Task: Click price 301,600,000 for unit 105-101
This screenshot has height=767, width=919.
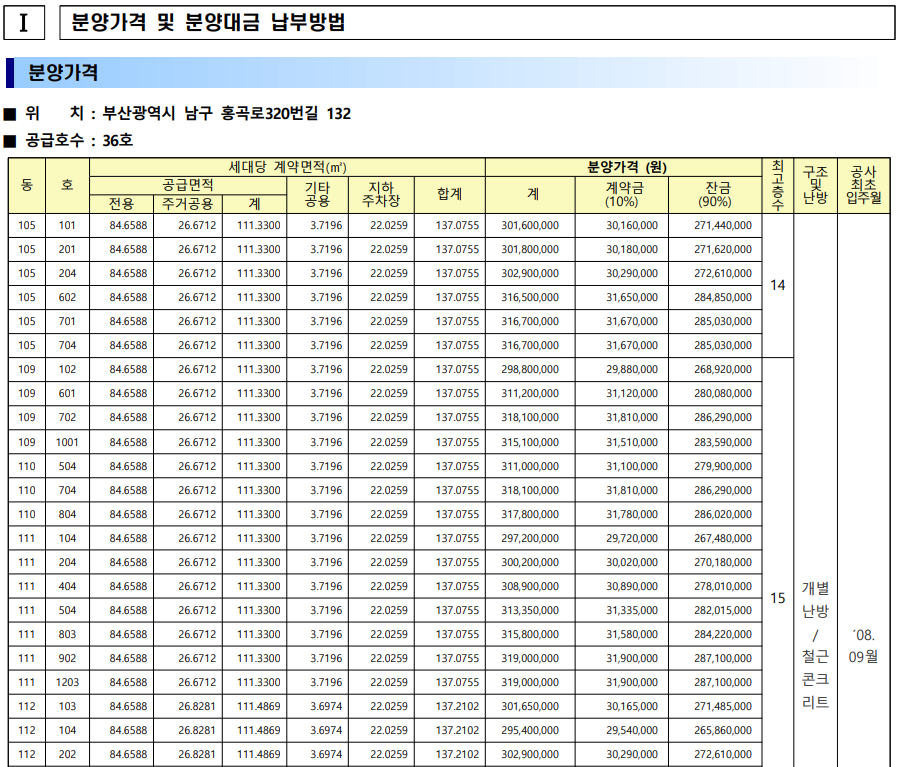Action: pos(530,225)
